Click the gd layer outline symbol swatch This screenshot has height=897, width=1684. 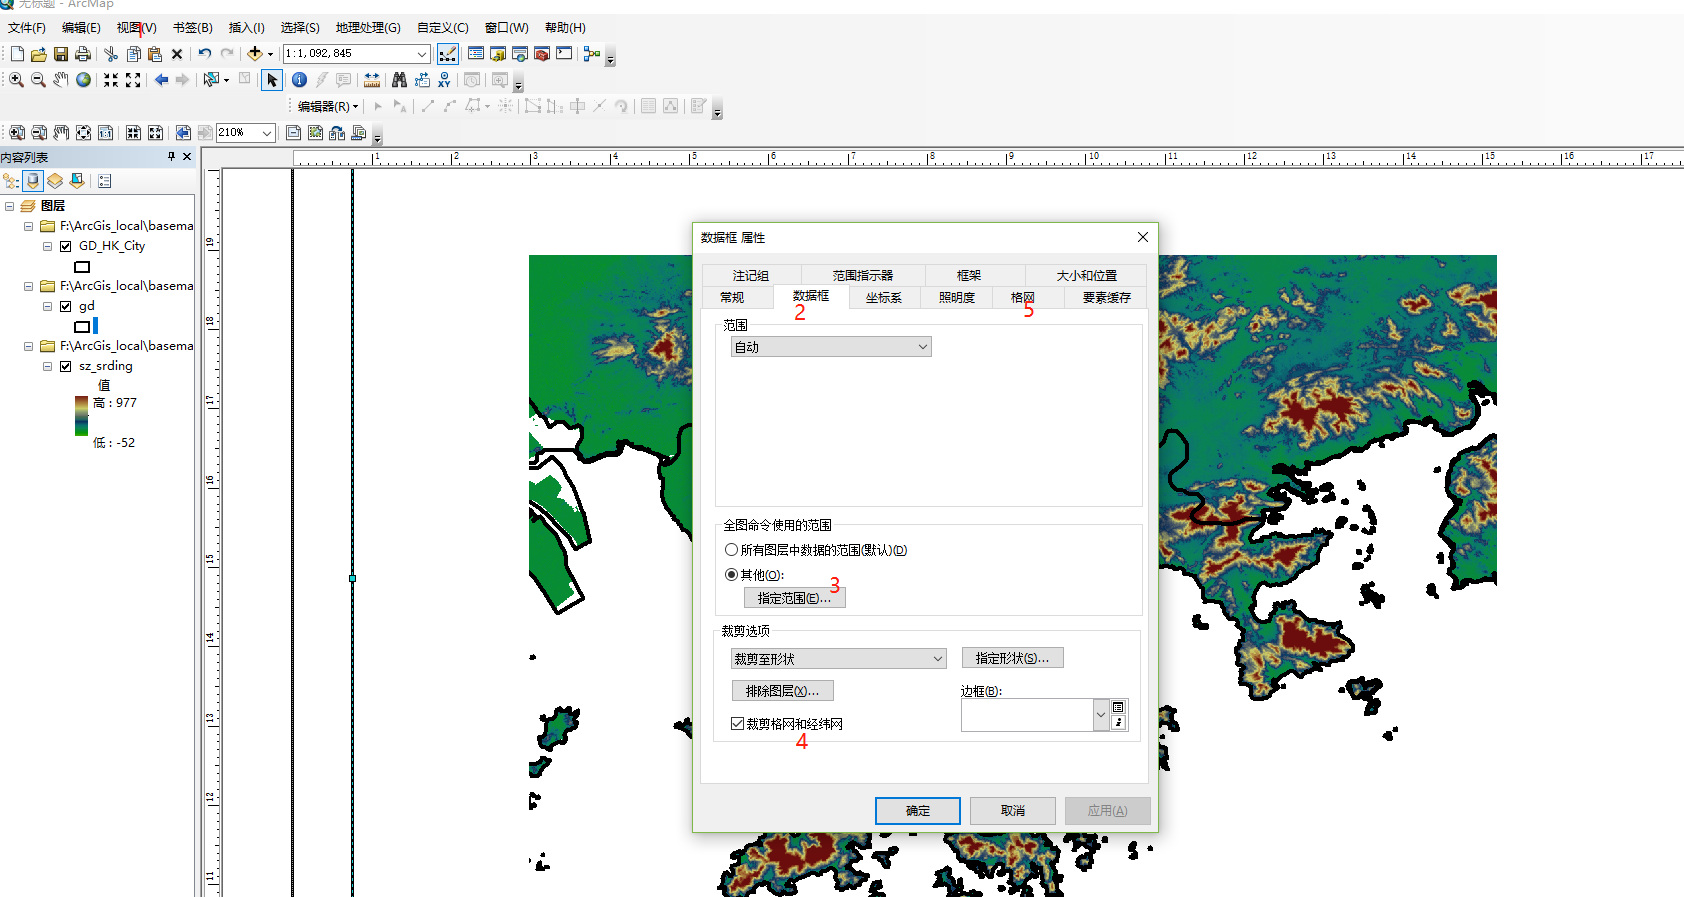point(82,326)
